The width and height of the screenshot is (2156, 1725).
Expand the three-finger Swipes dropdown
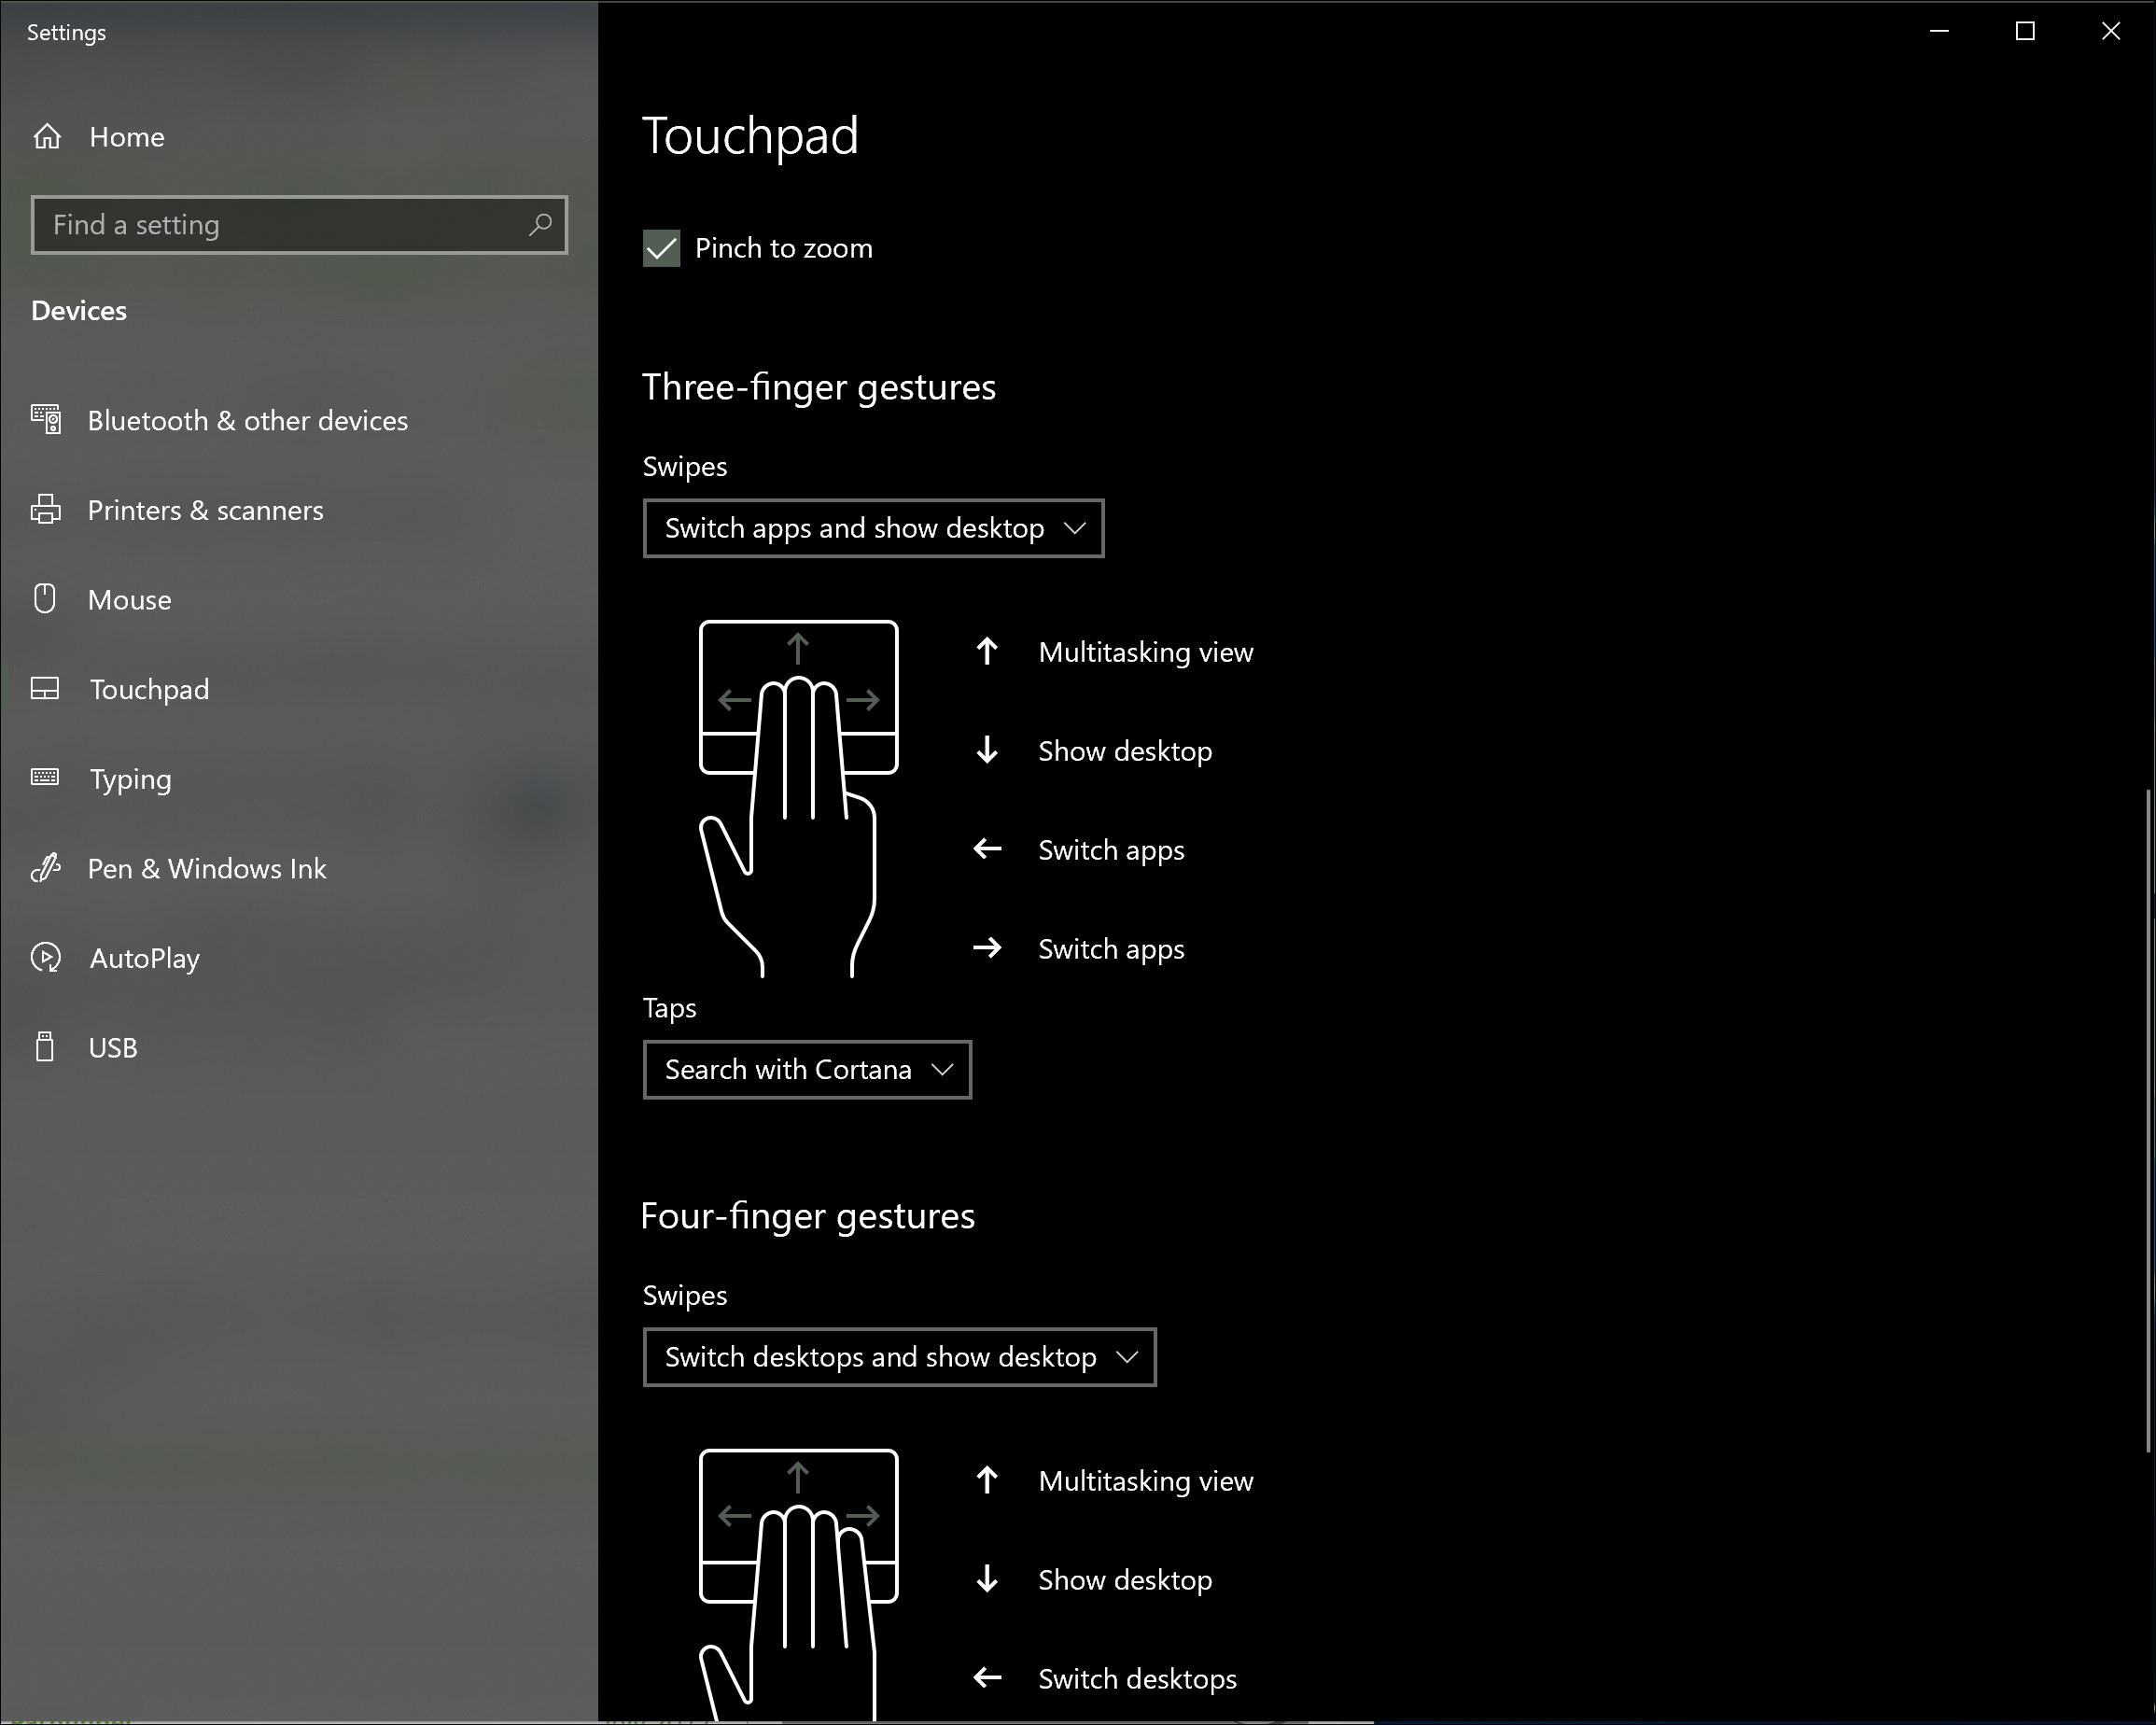pos(875,528)
